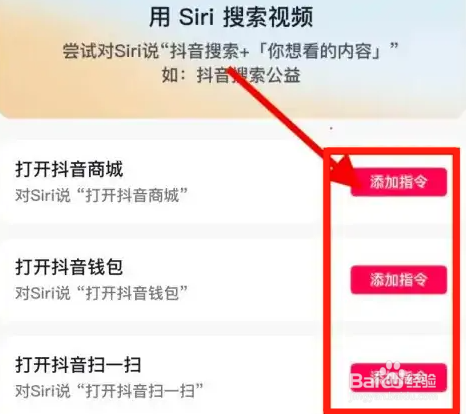Click the 用 Siri 搜索视频 heading
The width and height of the screenshot is (466, 414).
click(x=231, y=17)
